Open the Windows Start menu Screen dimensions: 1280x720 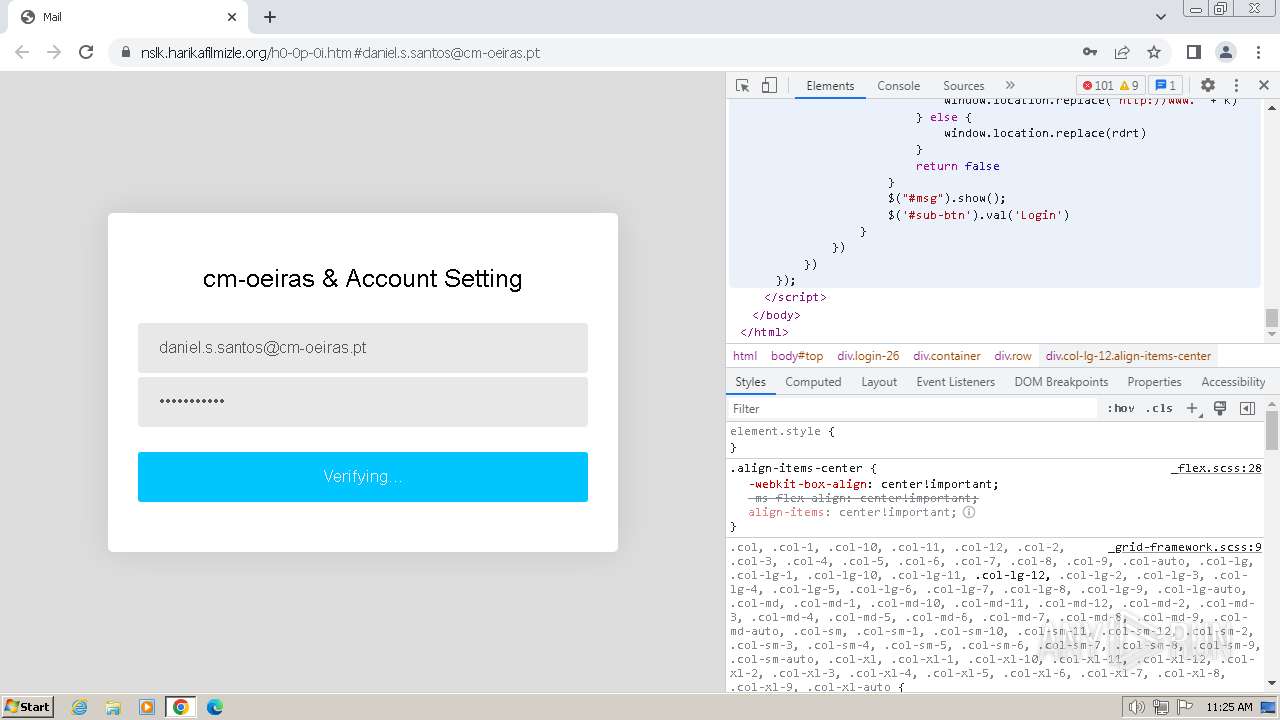pyautogui.click(x=28, y=706)
